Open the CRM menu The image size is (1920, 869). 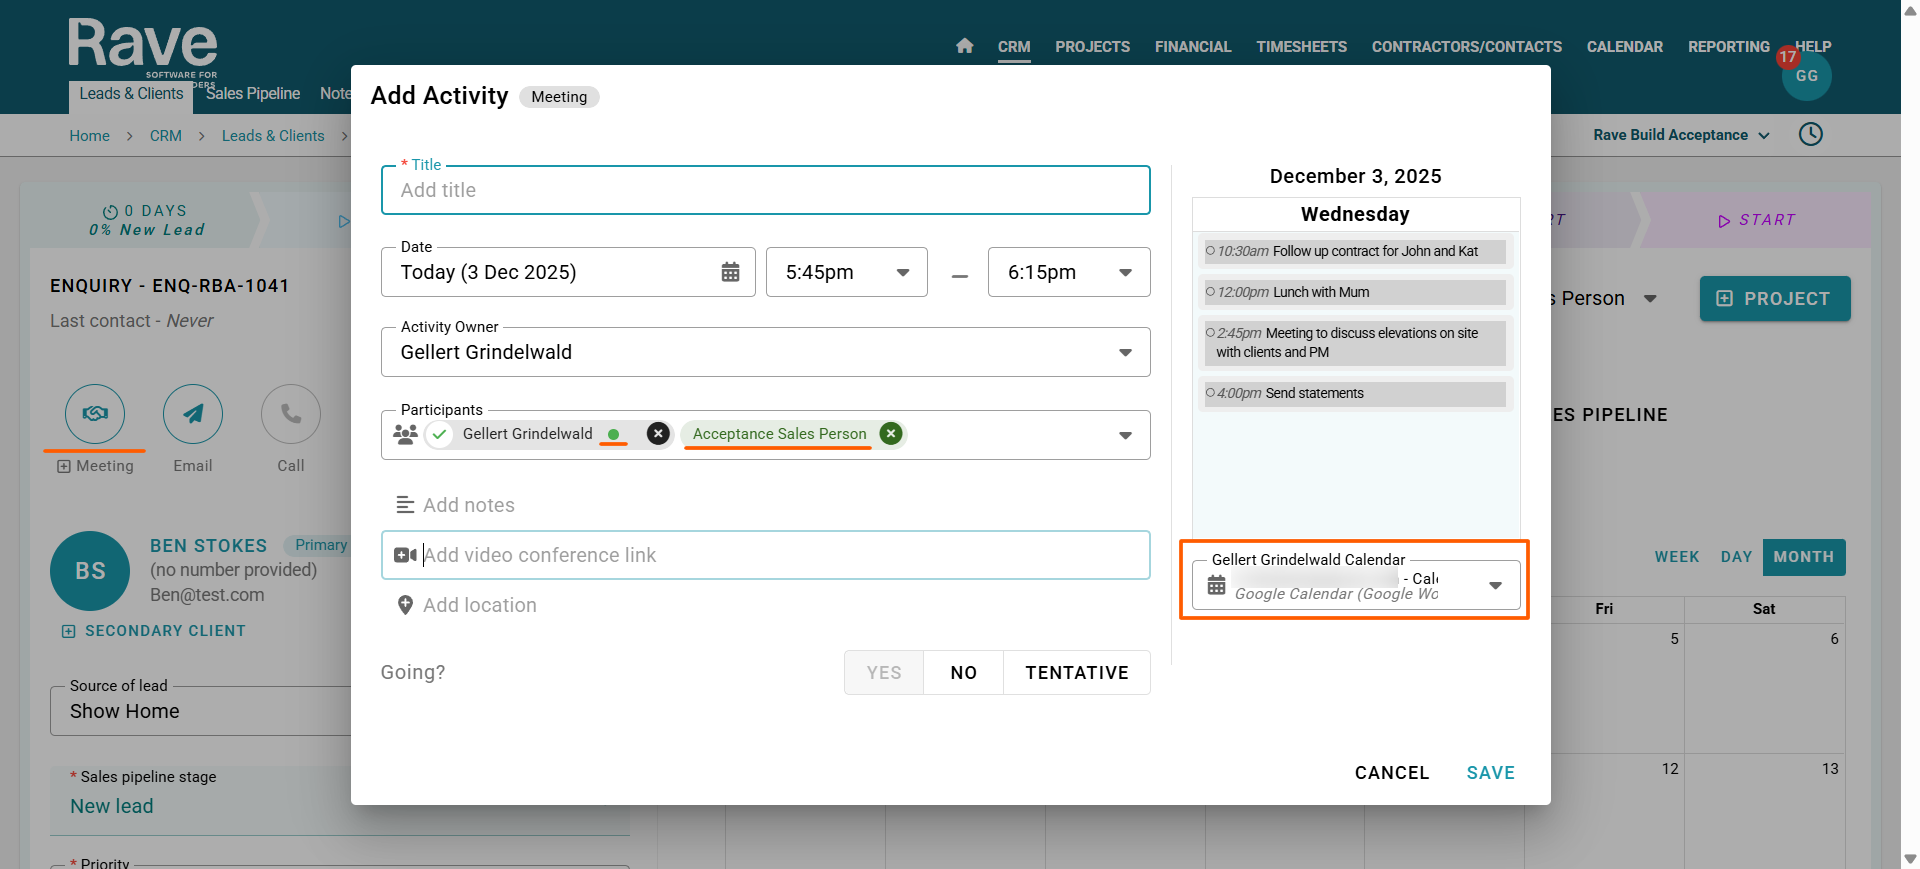click(1014, 47)
